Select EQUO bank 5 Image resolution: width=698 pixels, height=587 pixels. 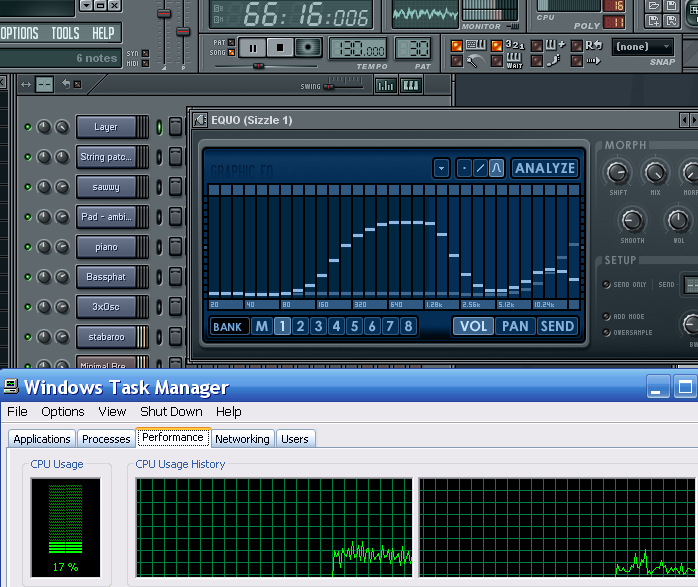[354, 327]
